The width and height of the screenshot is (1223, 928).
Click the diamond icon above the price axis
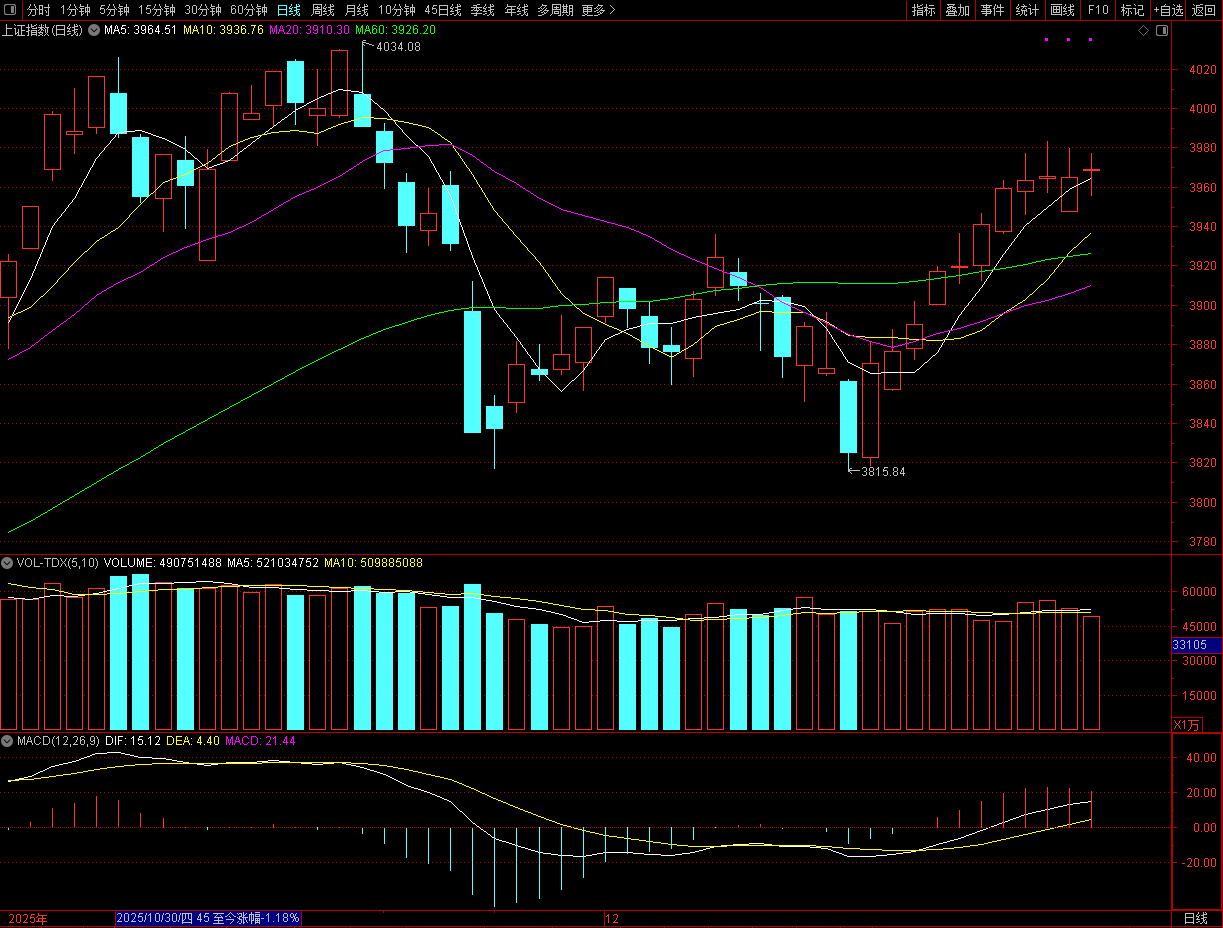pos(1144,30)
